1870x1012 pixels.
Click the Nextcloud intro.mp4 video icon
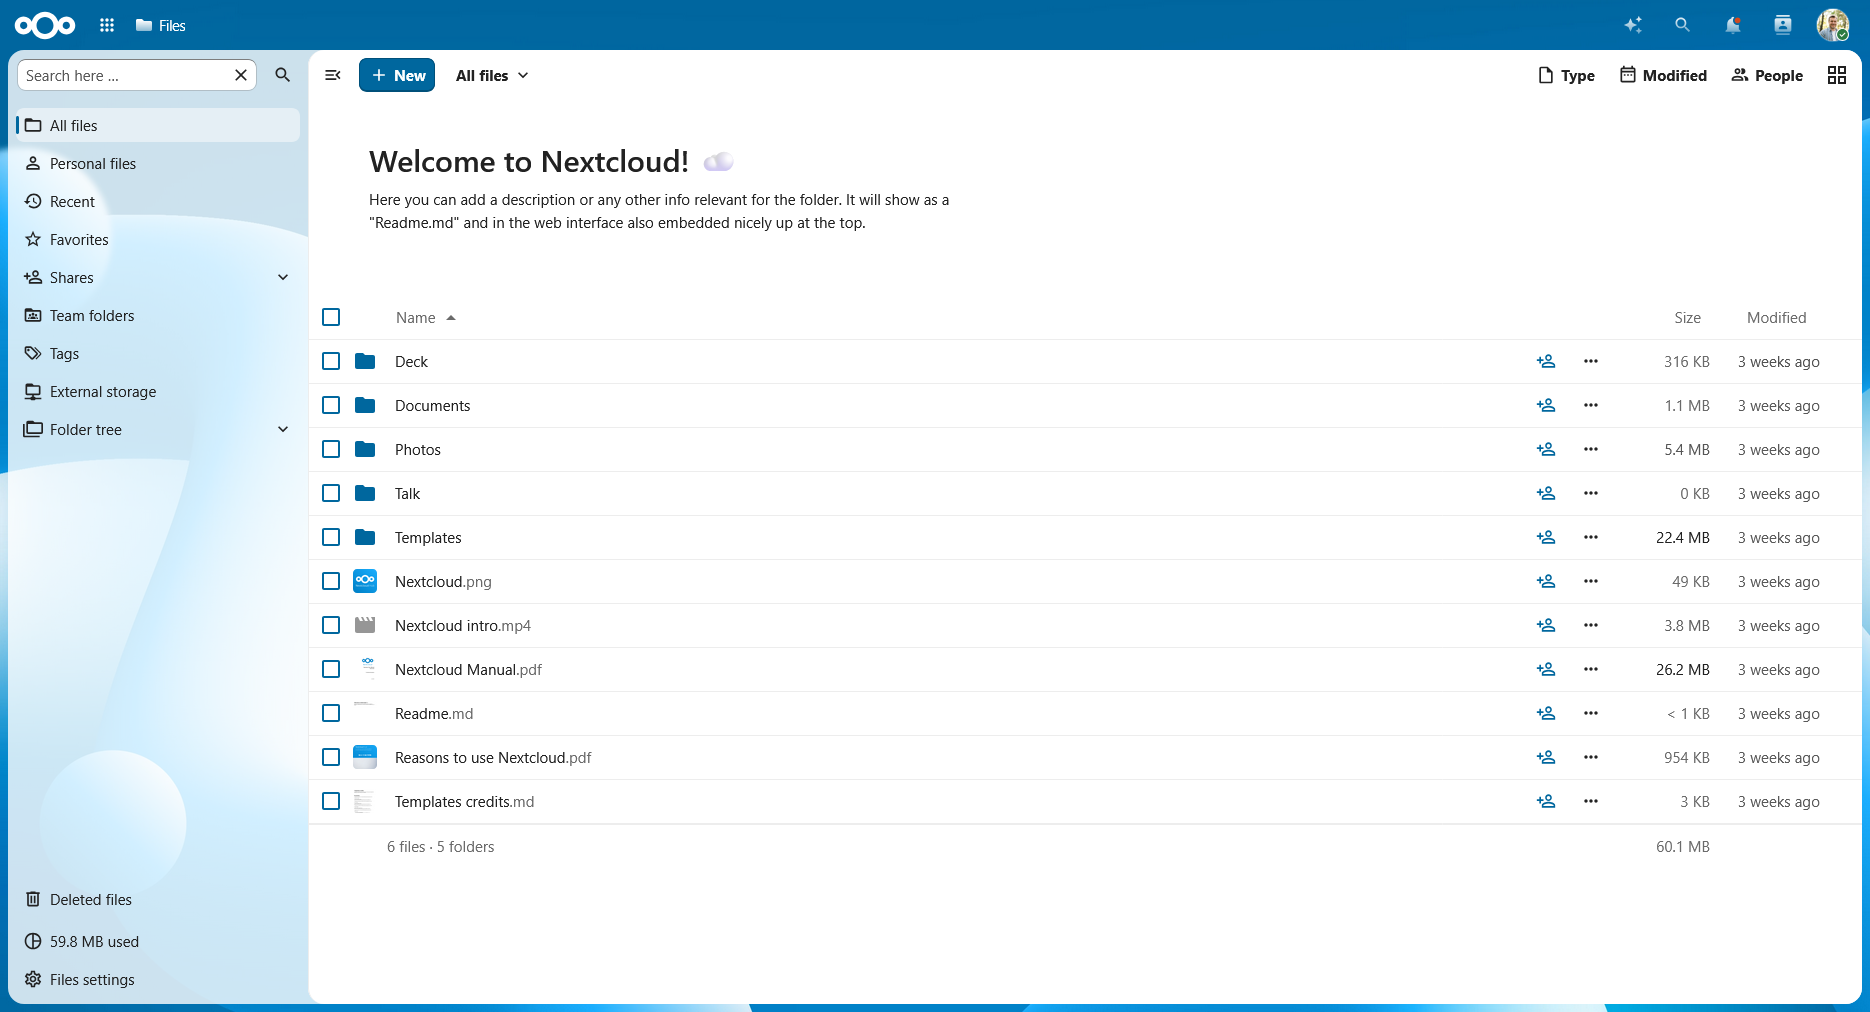[x=365, y=625]
